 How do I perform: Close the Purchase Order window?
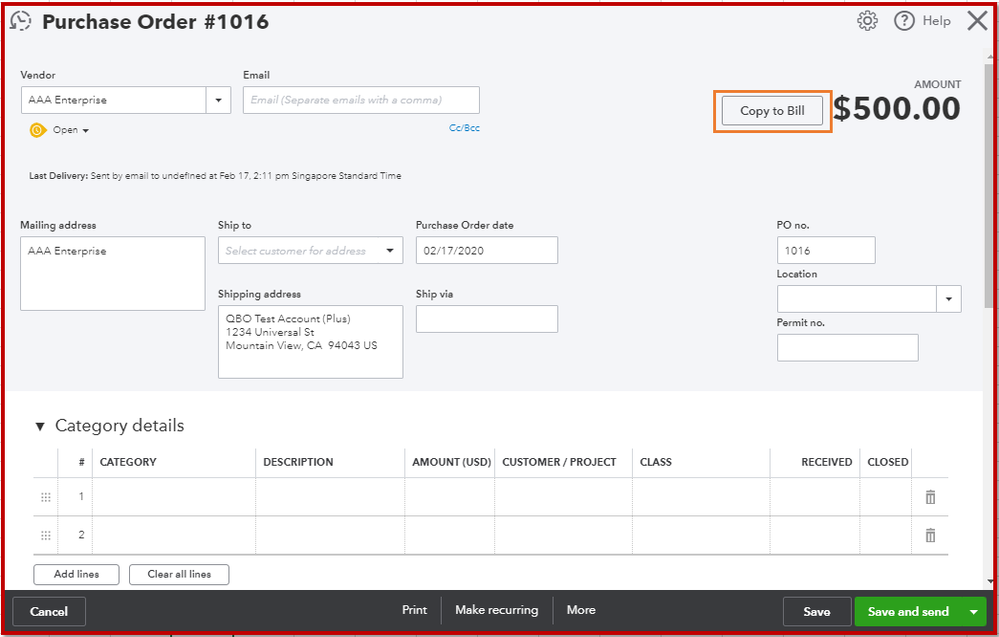click(977, 21)
